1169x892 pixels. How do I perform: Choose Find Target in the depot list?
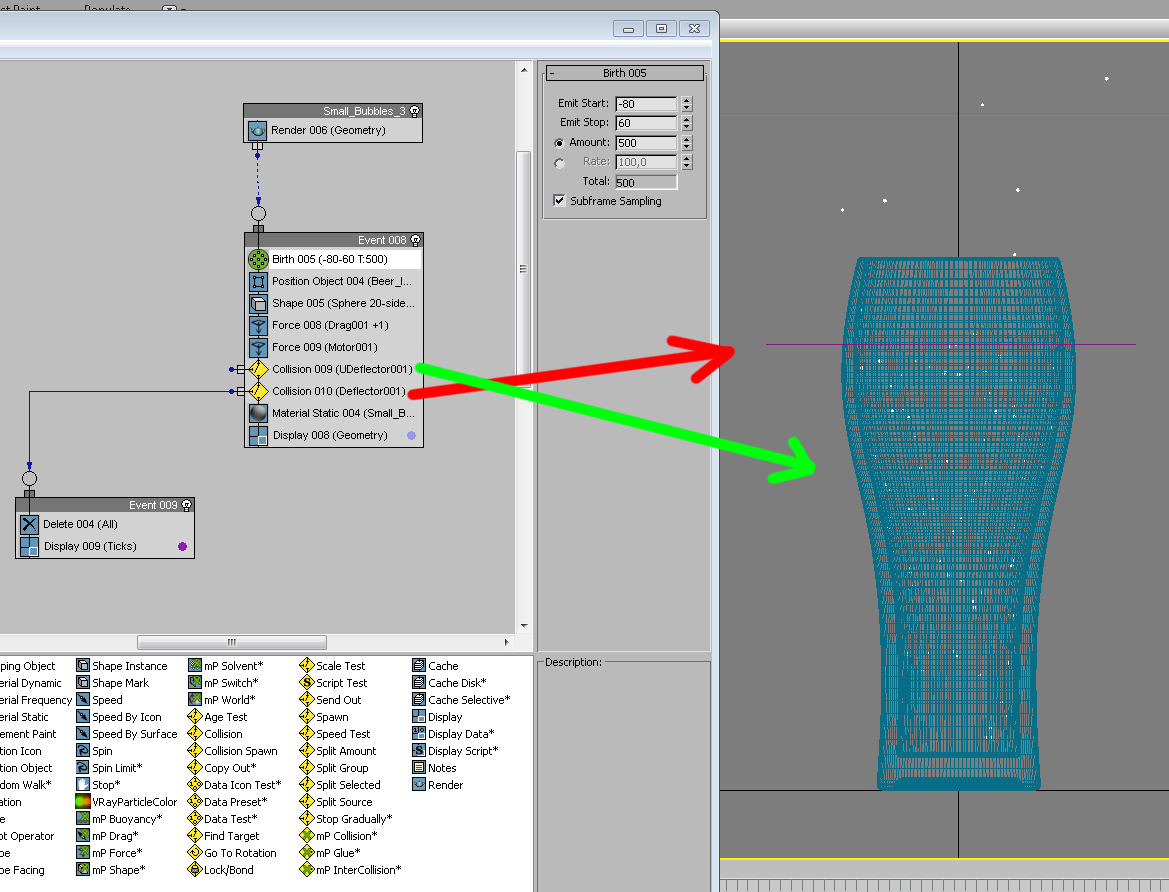click(231, 836)
